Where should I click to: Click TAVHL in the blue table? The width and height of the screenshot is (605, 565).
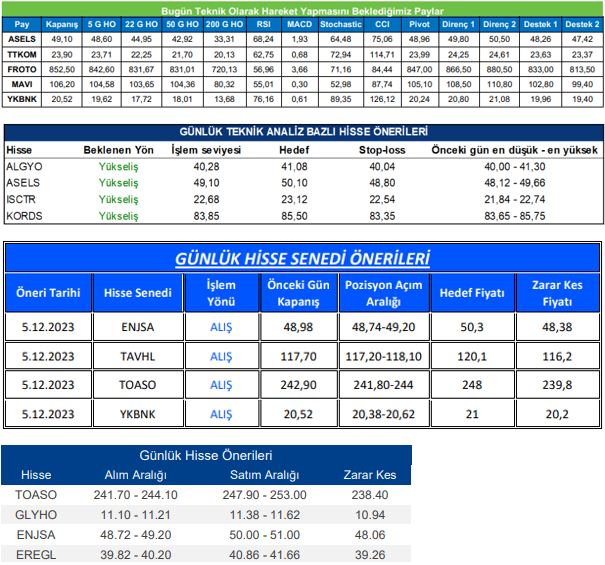click(x=138, y=356)
